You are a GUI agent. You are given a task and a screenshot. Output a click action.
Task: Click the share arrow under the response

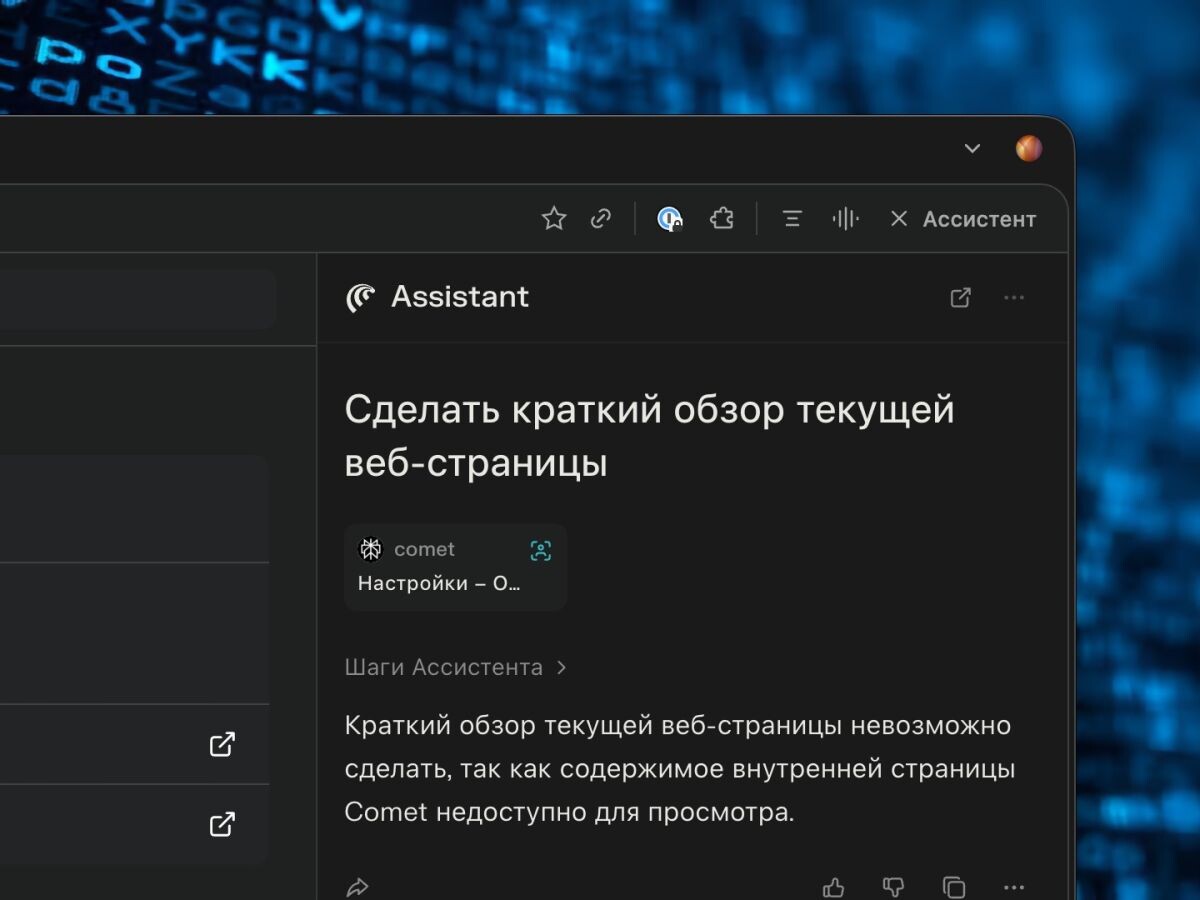(x=357, y=886)
